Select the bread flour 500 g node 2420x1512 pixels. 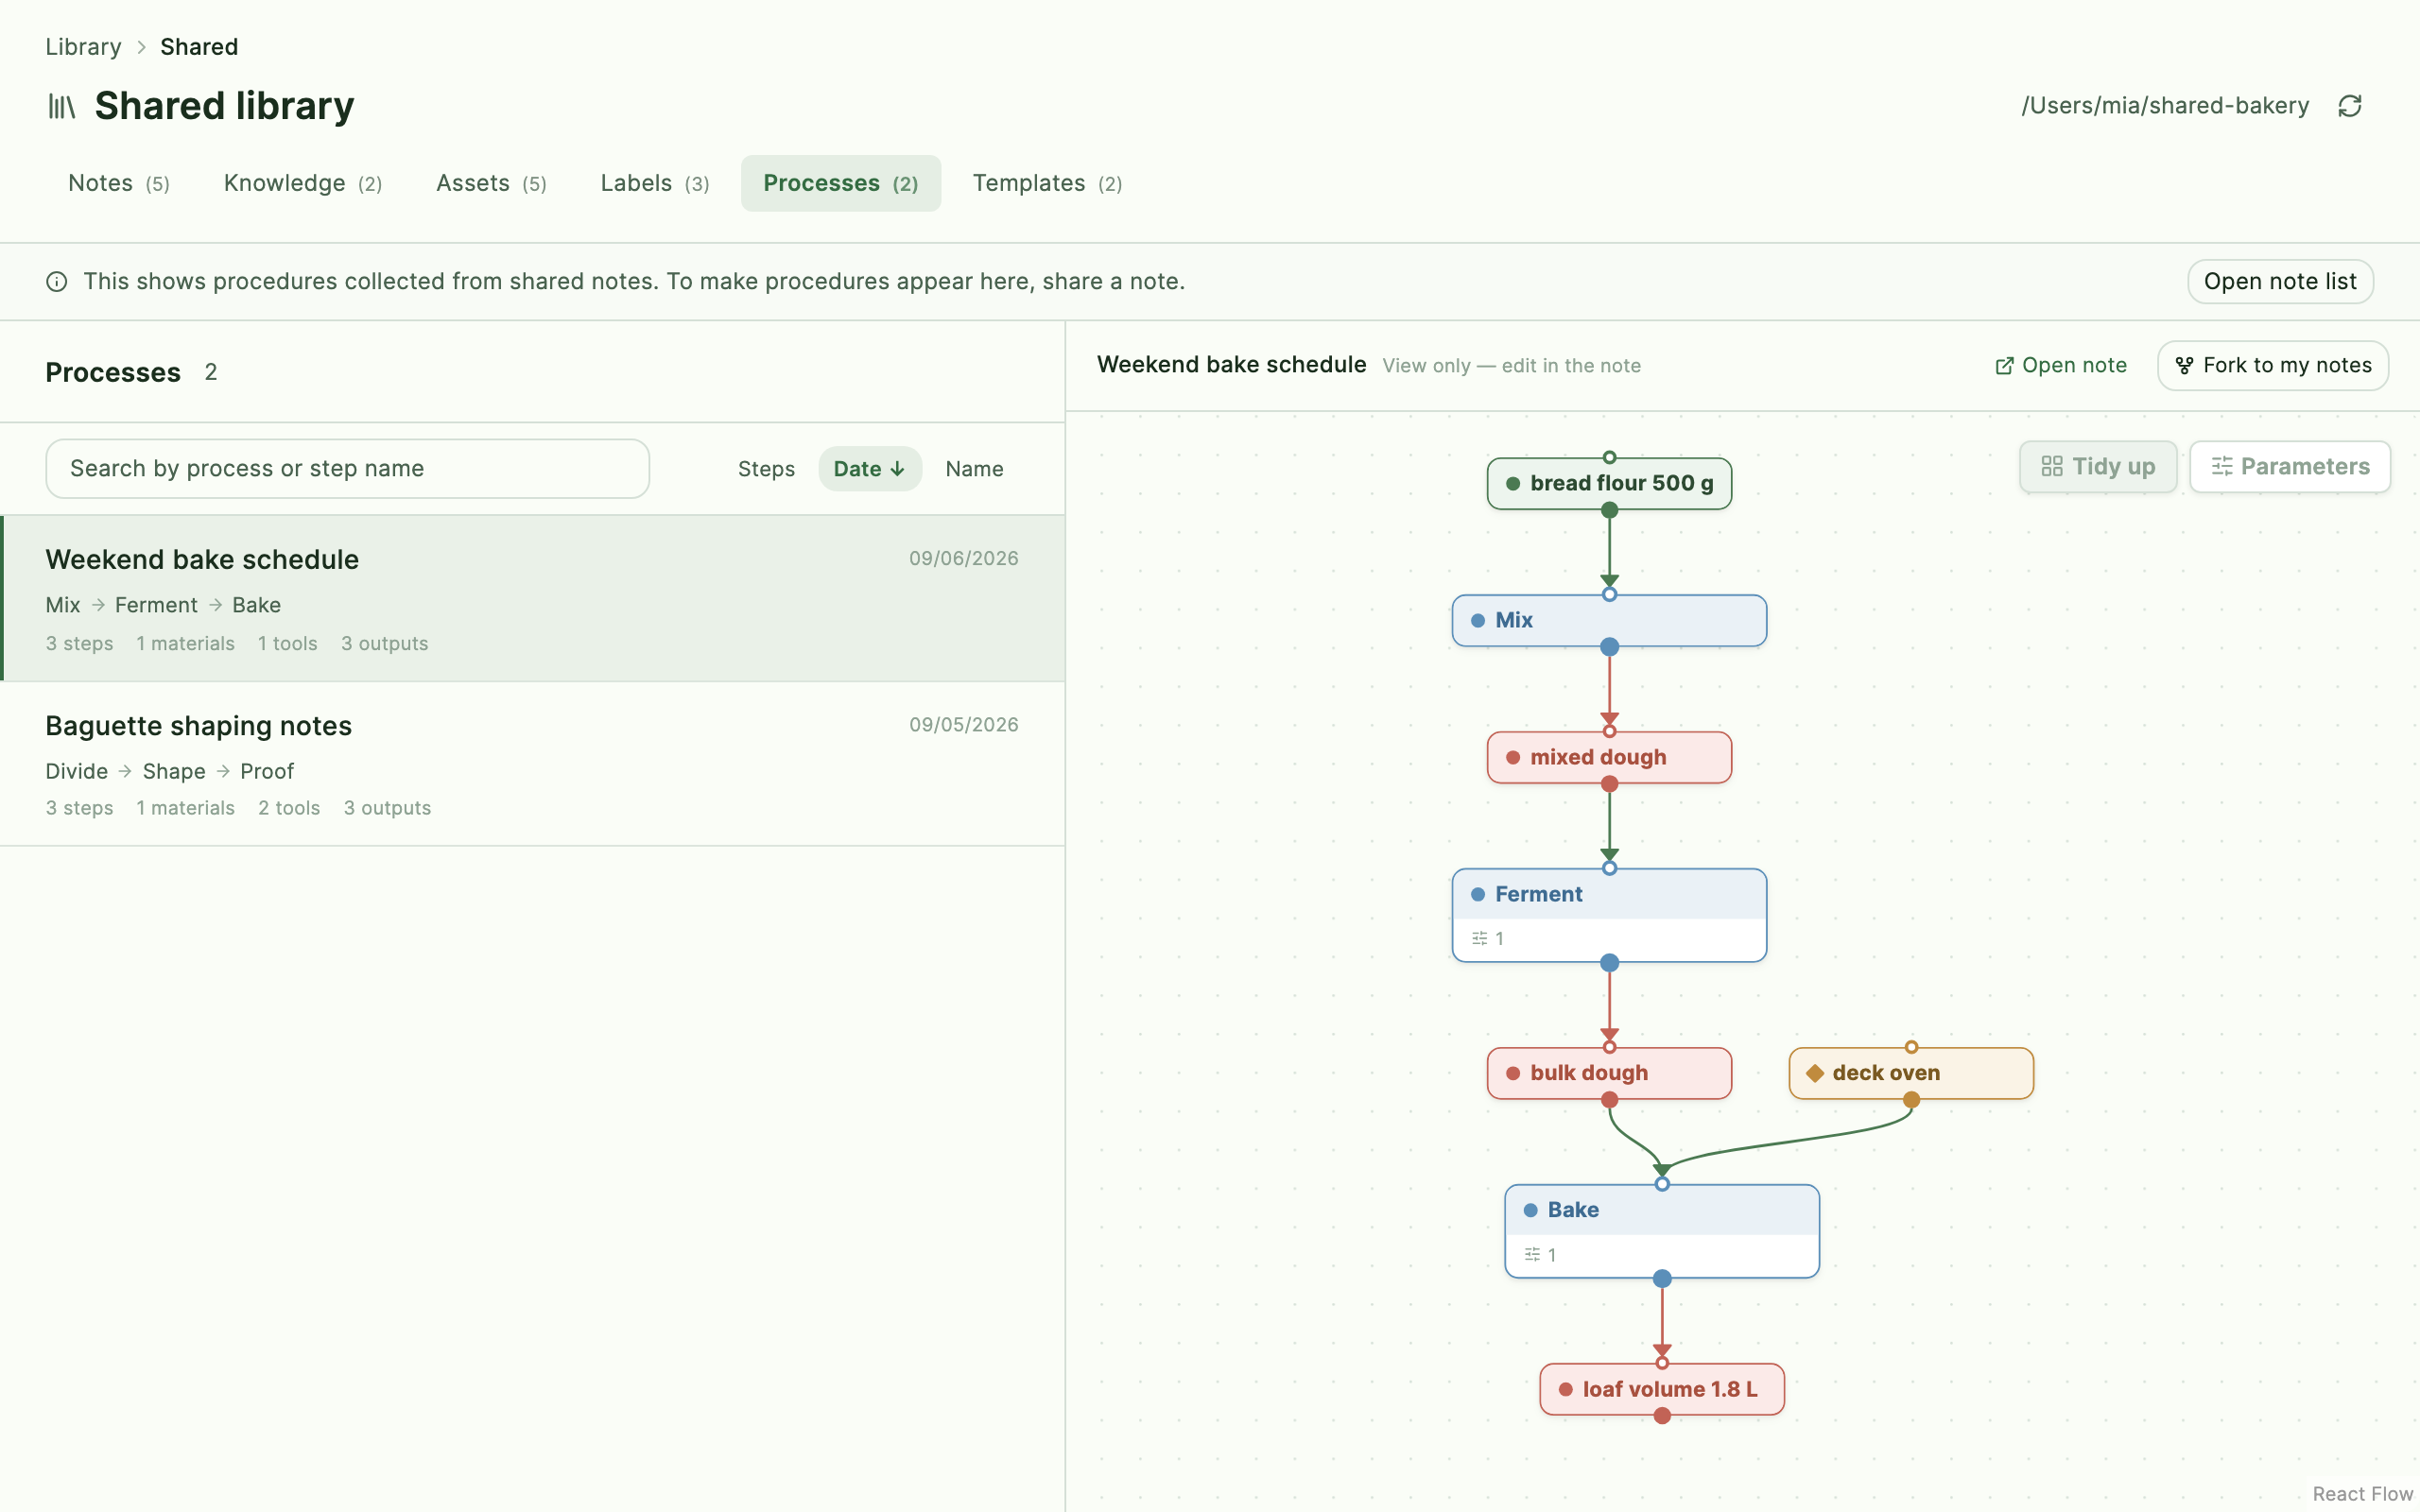click(1609, 484)
